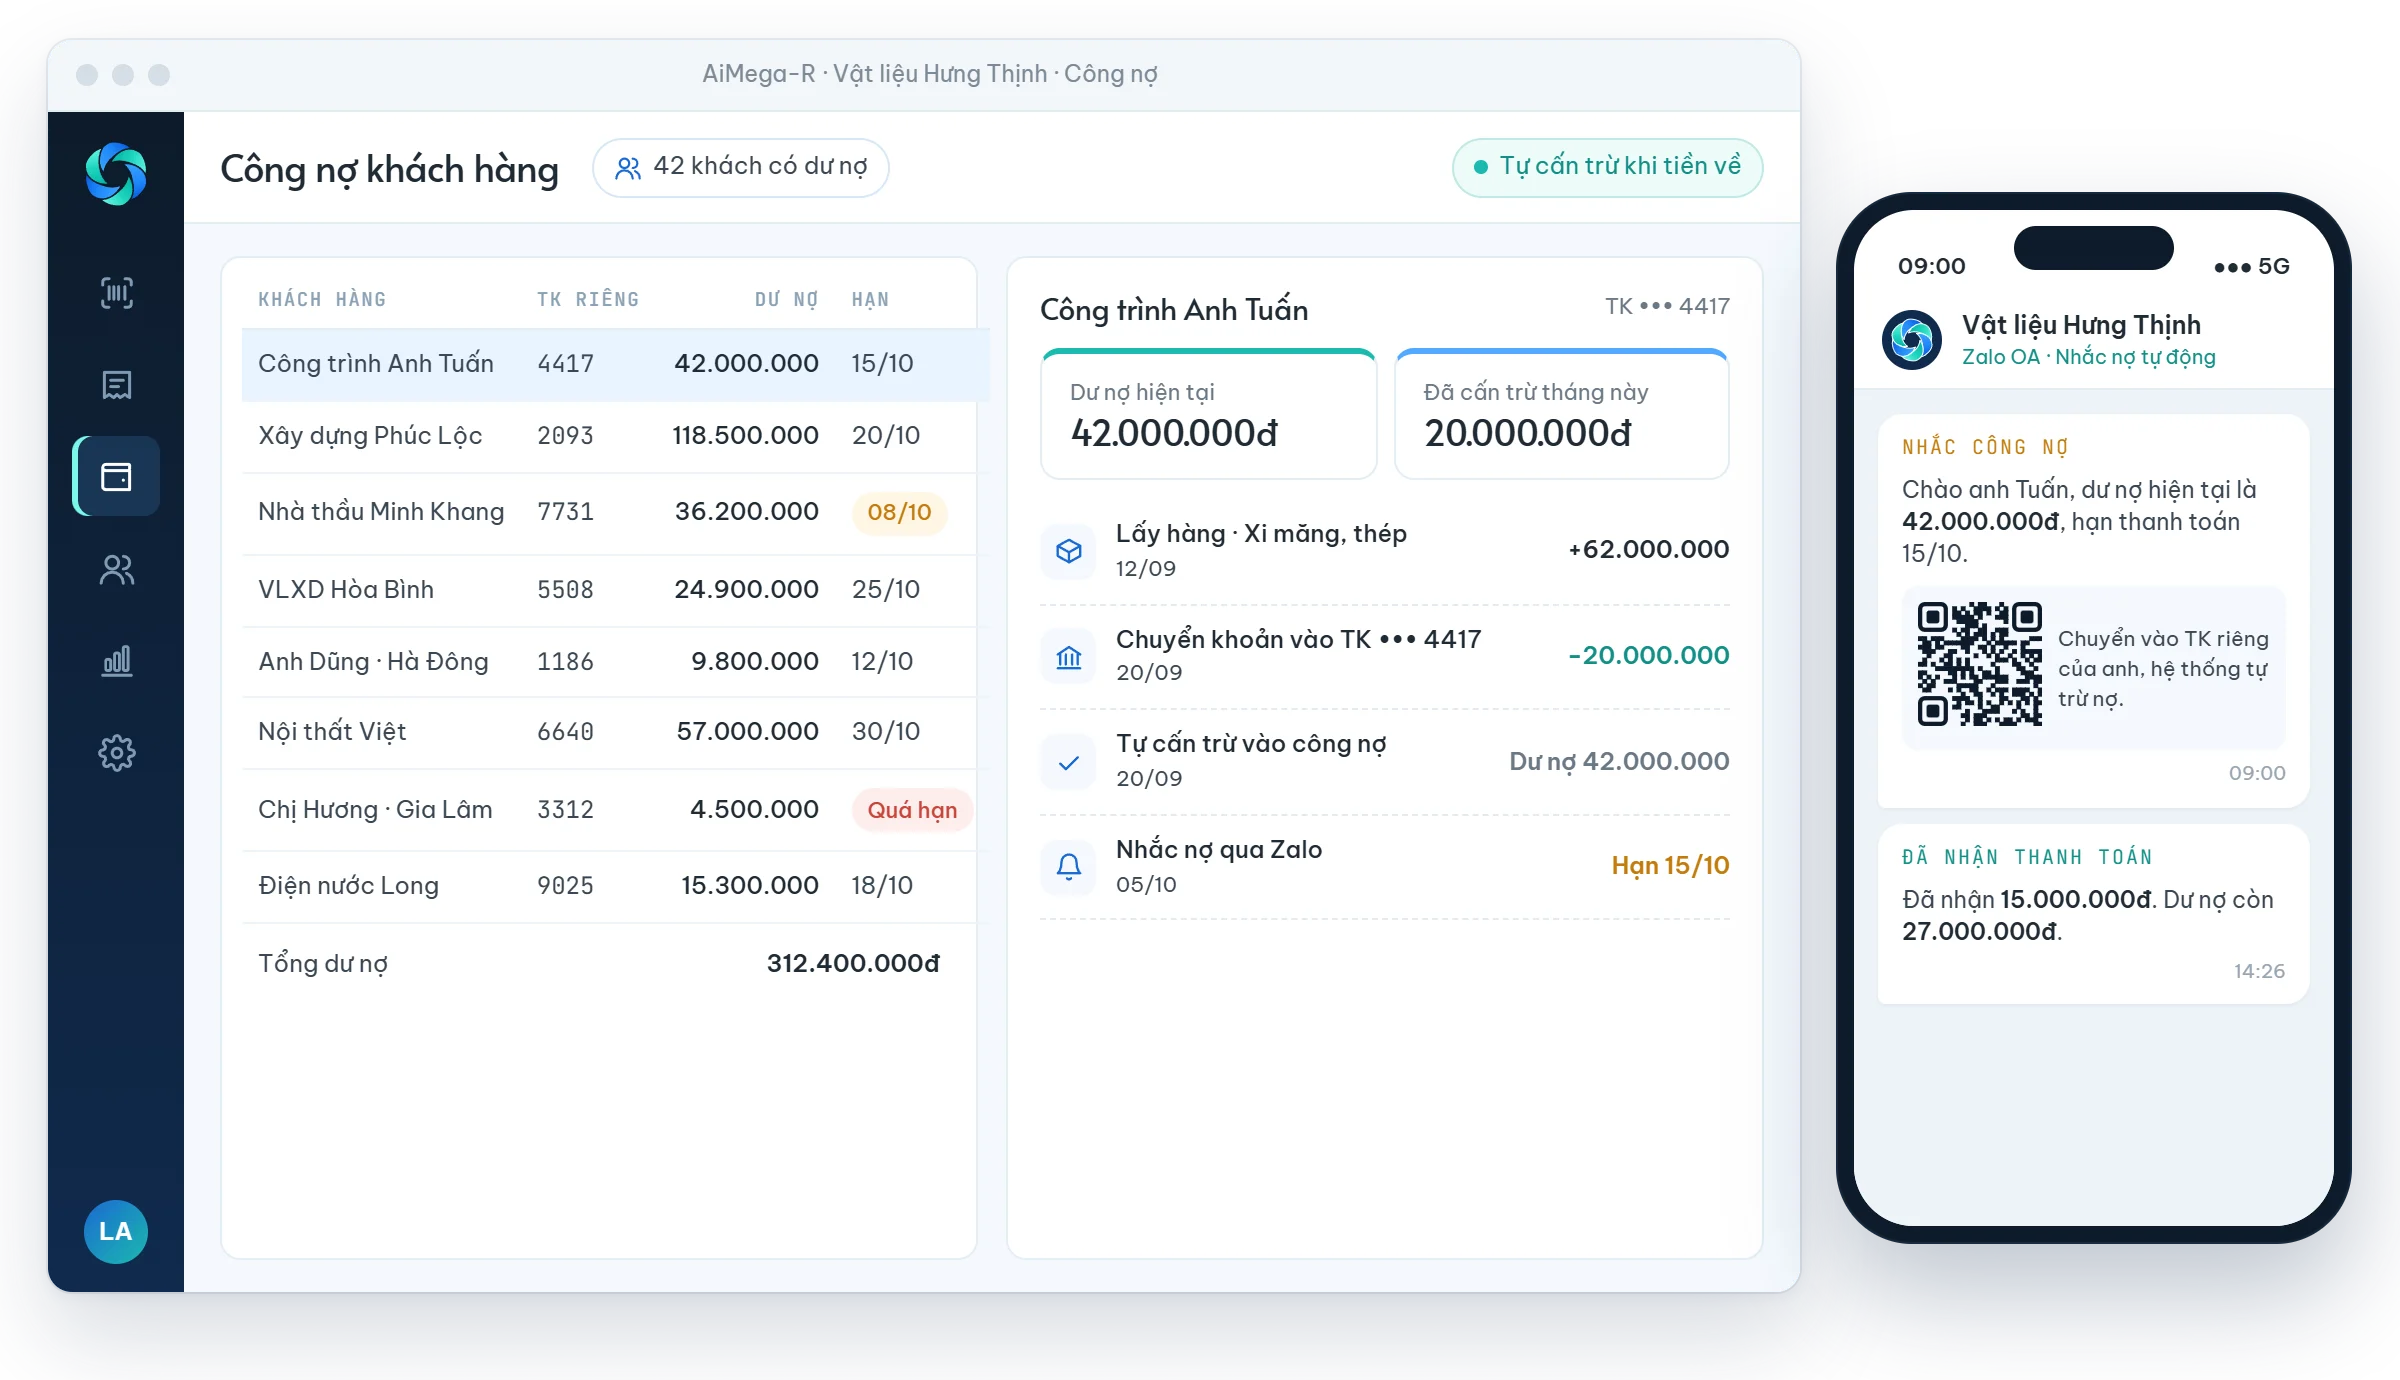The image size is (2400, 1380).
Task: Click the people icon in 42 khách chip
Action: [627, 168]
